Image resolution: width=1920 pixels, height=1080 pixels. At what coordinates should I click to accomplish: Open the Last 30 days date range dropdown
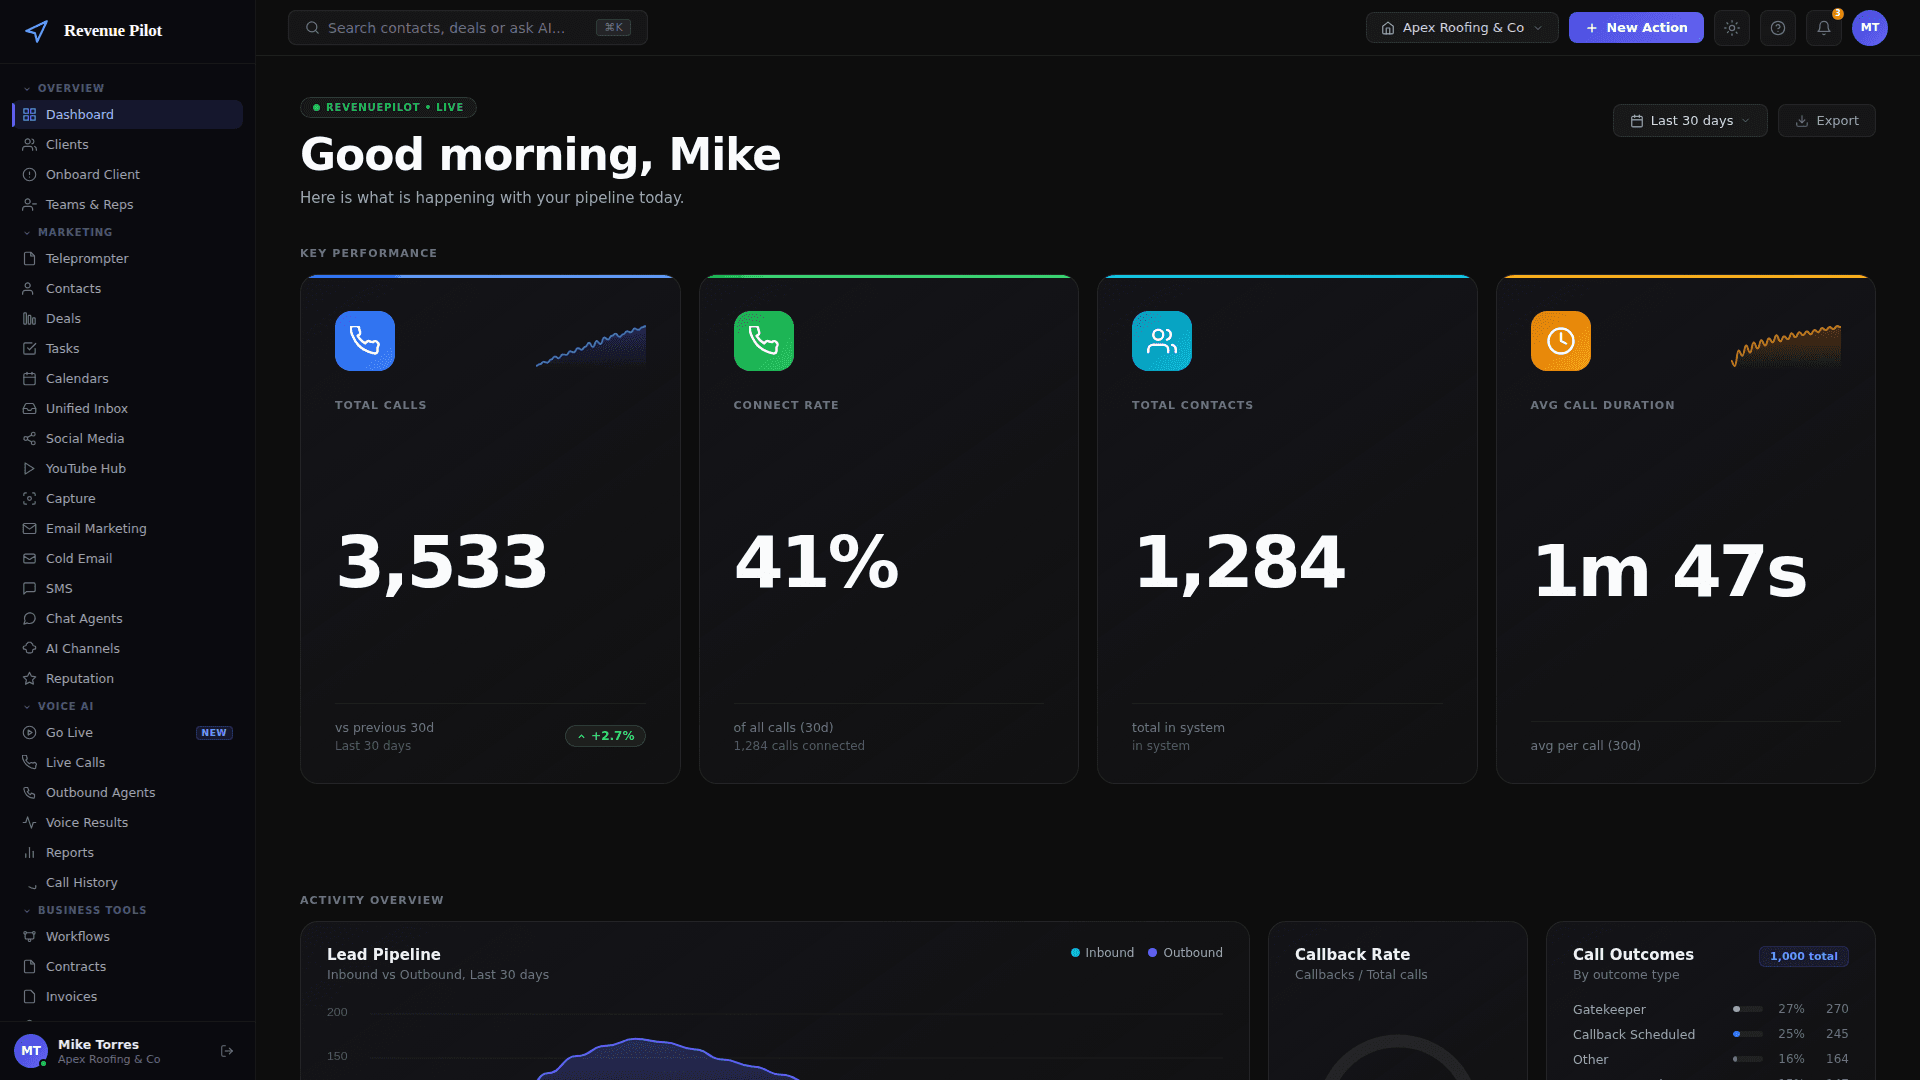coord(1690,121)
